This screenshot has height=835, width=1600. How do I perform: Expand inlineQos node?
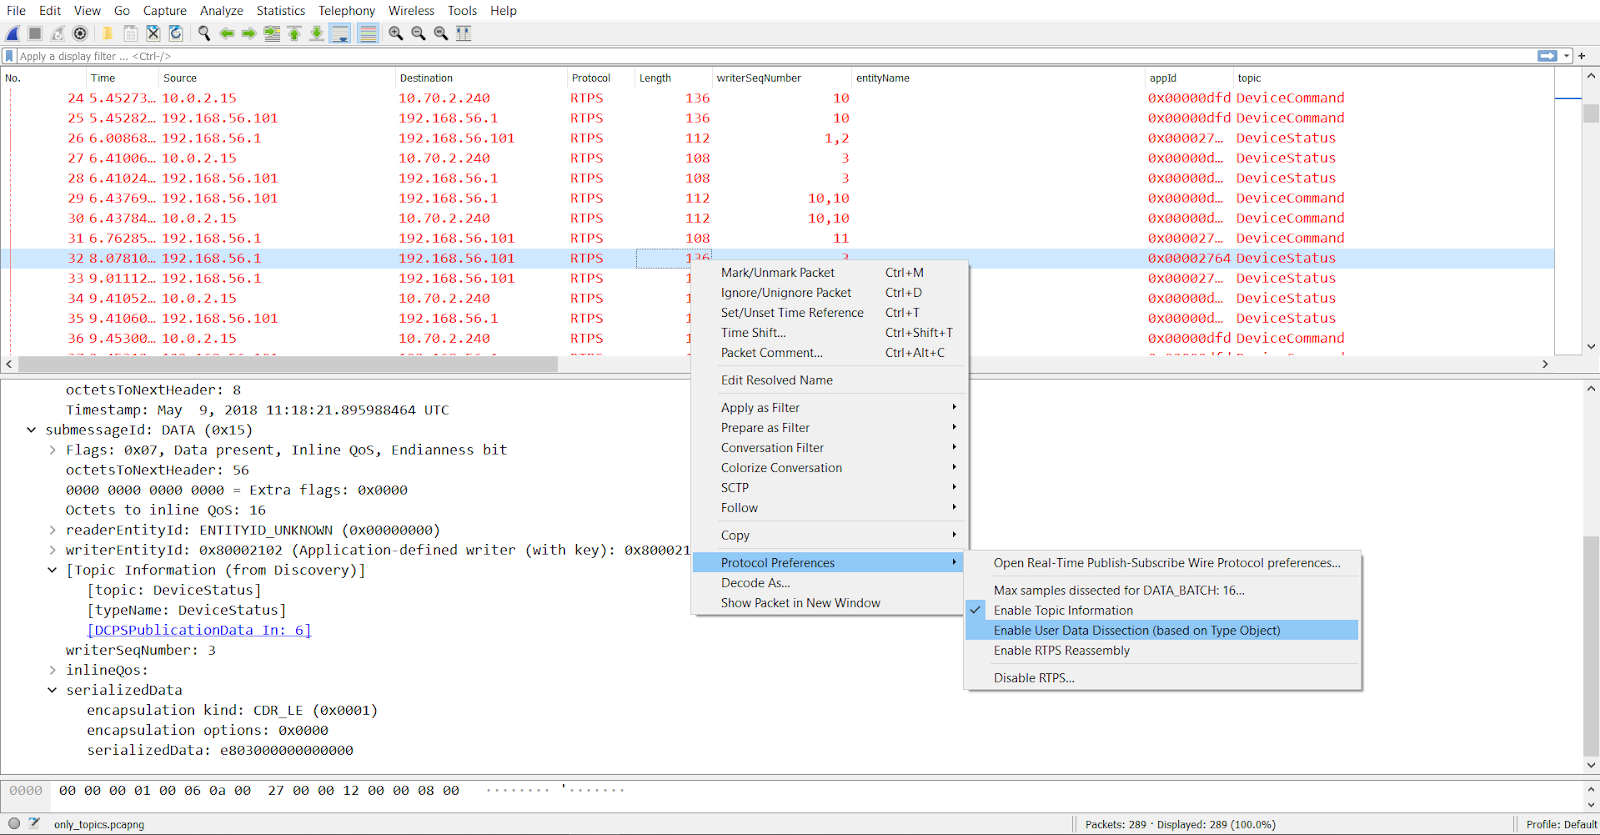[x=52, y=670]
